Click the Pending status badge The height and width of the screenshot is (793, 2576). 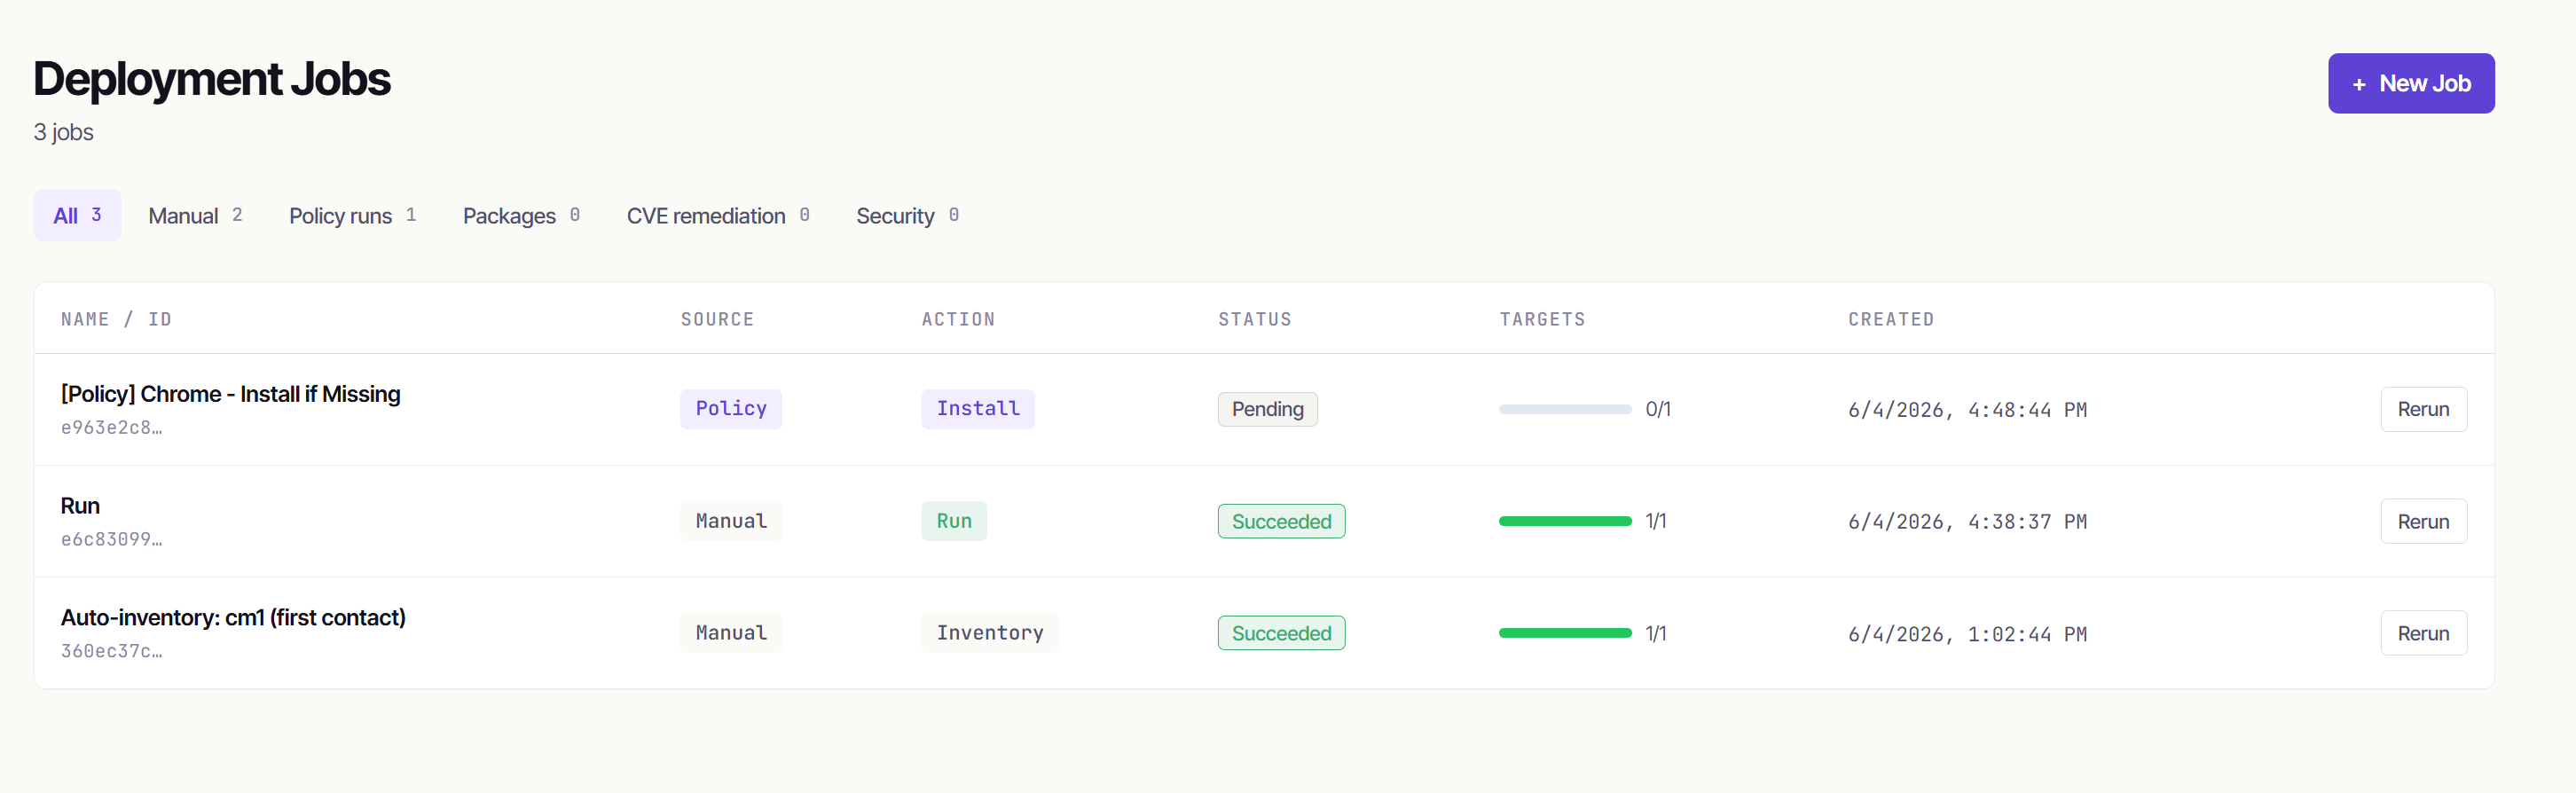click(1267, 409)
